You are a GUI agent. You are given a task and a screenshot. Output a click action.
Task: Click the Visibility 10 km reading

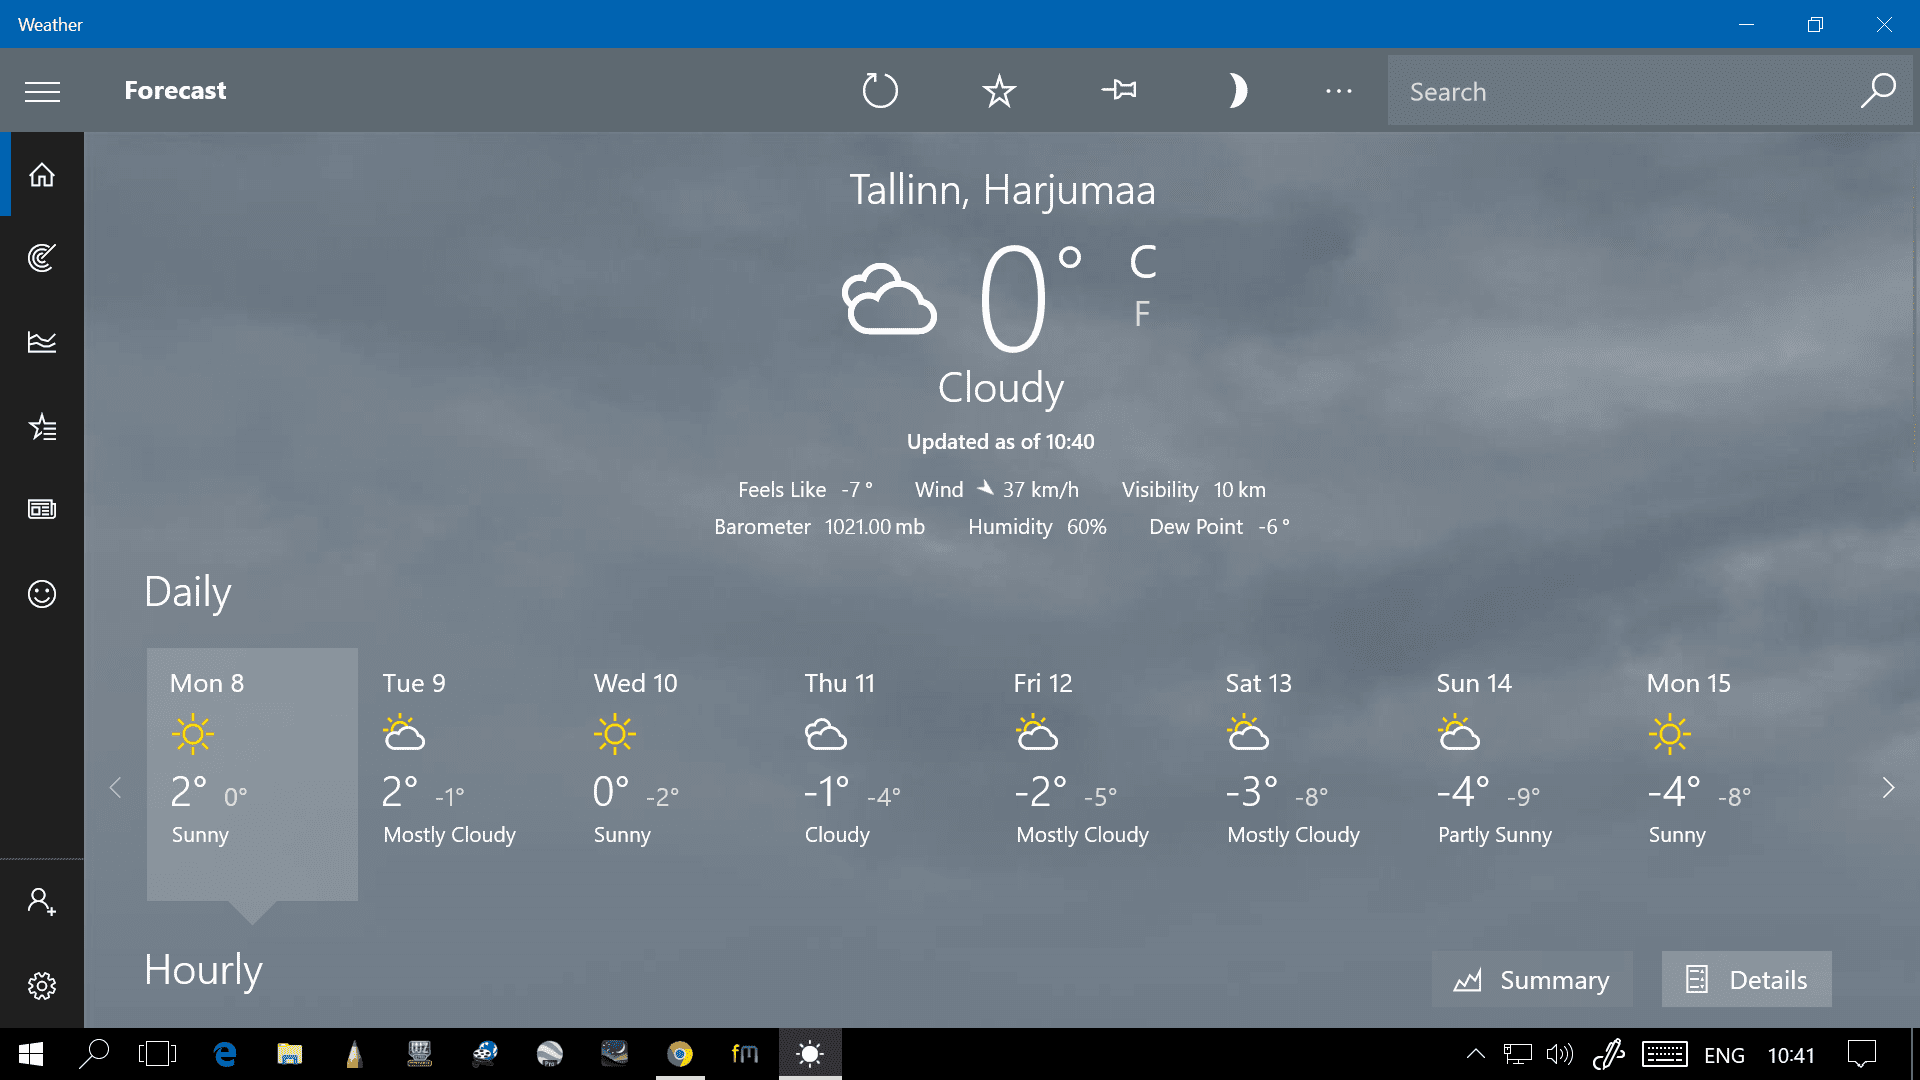click(1194, 490)
